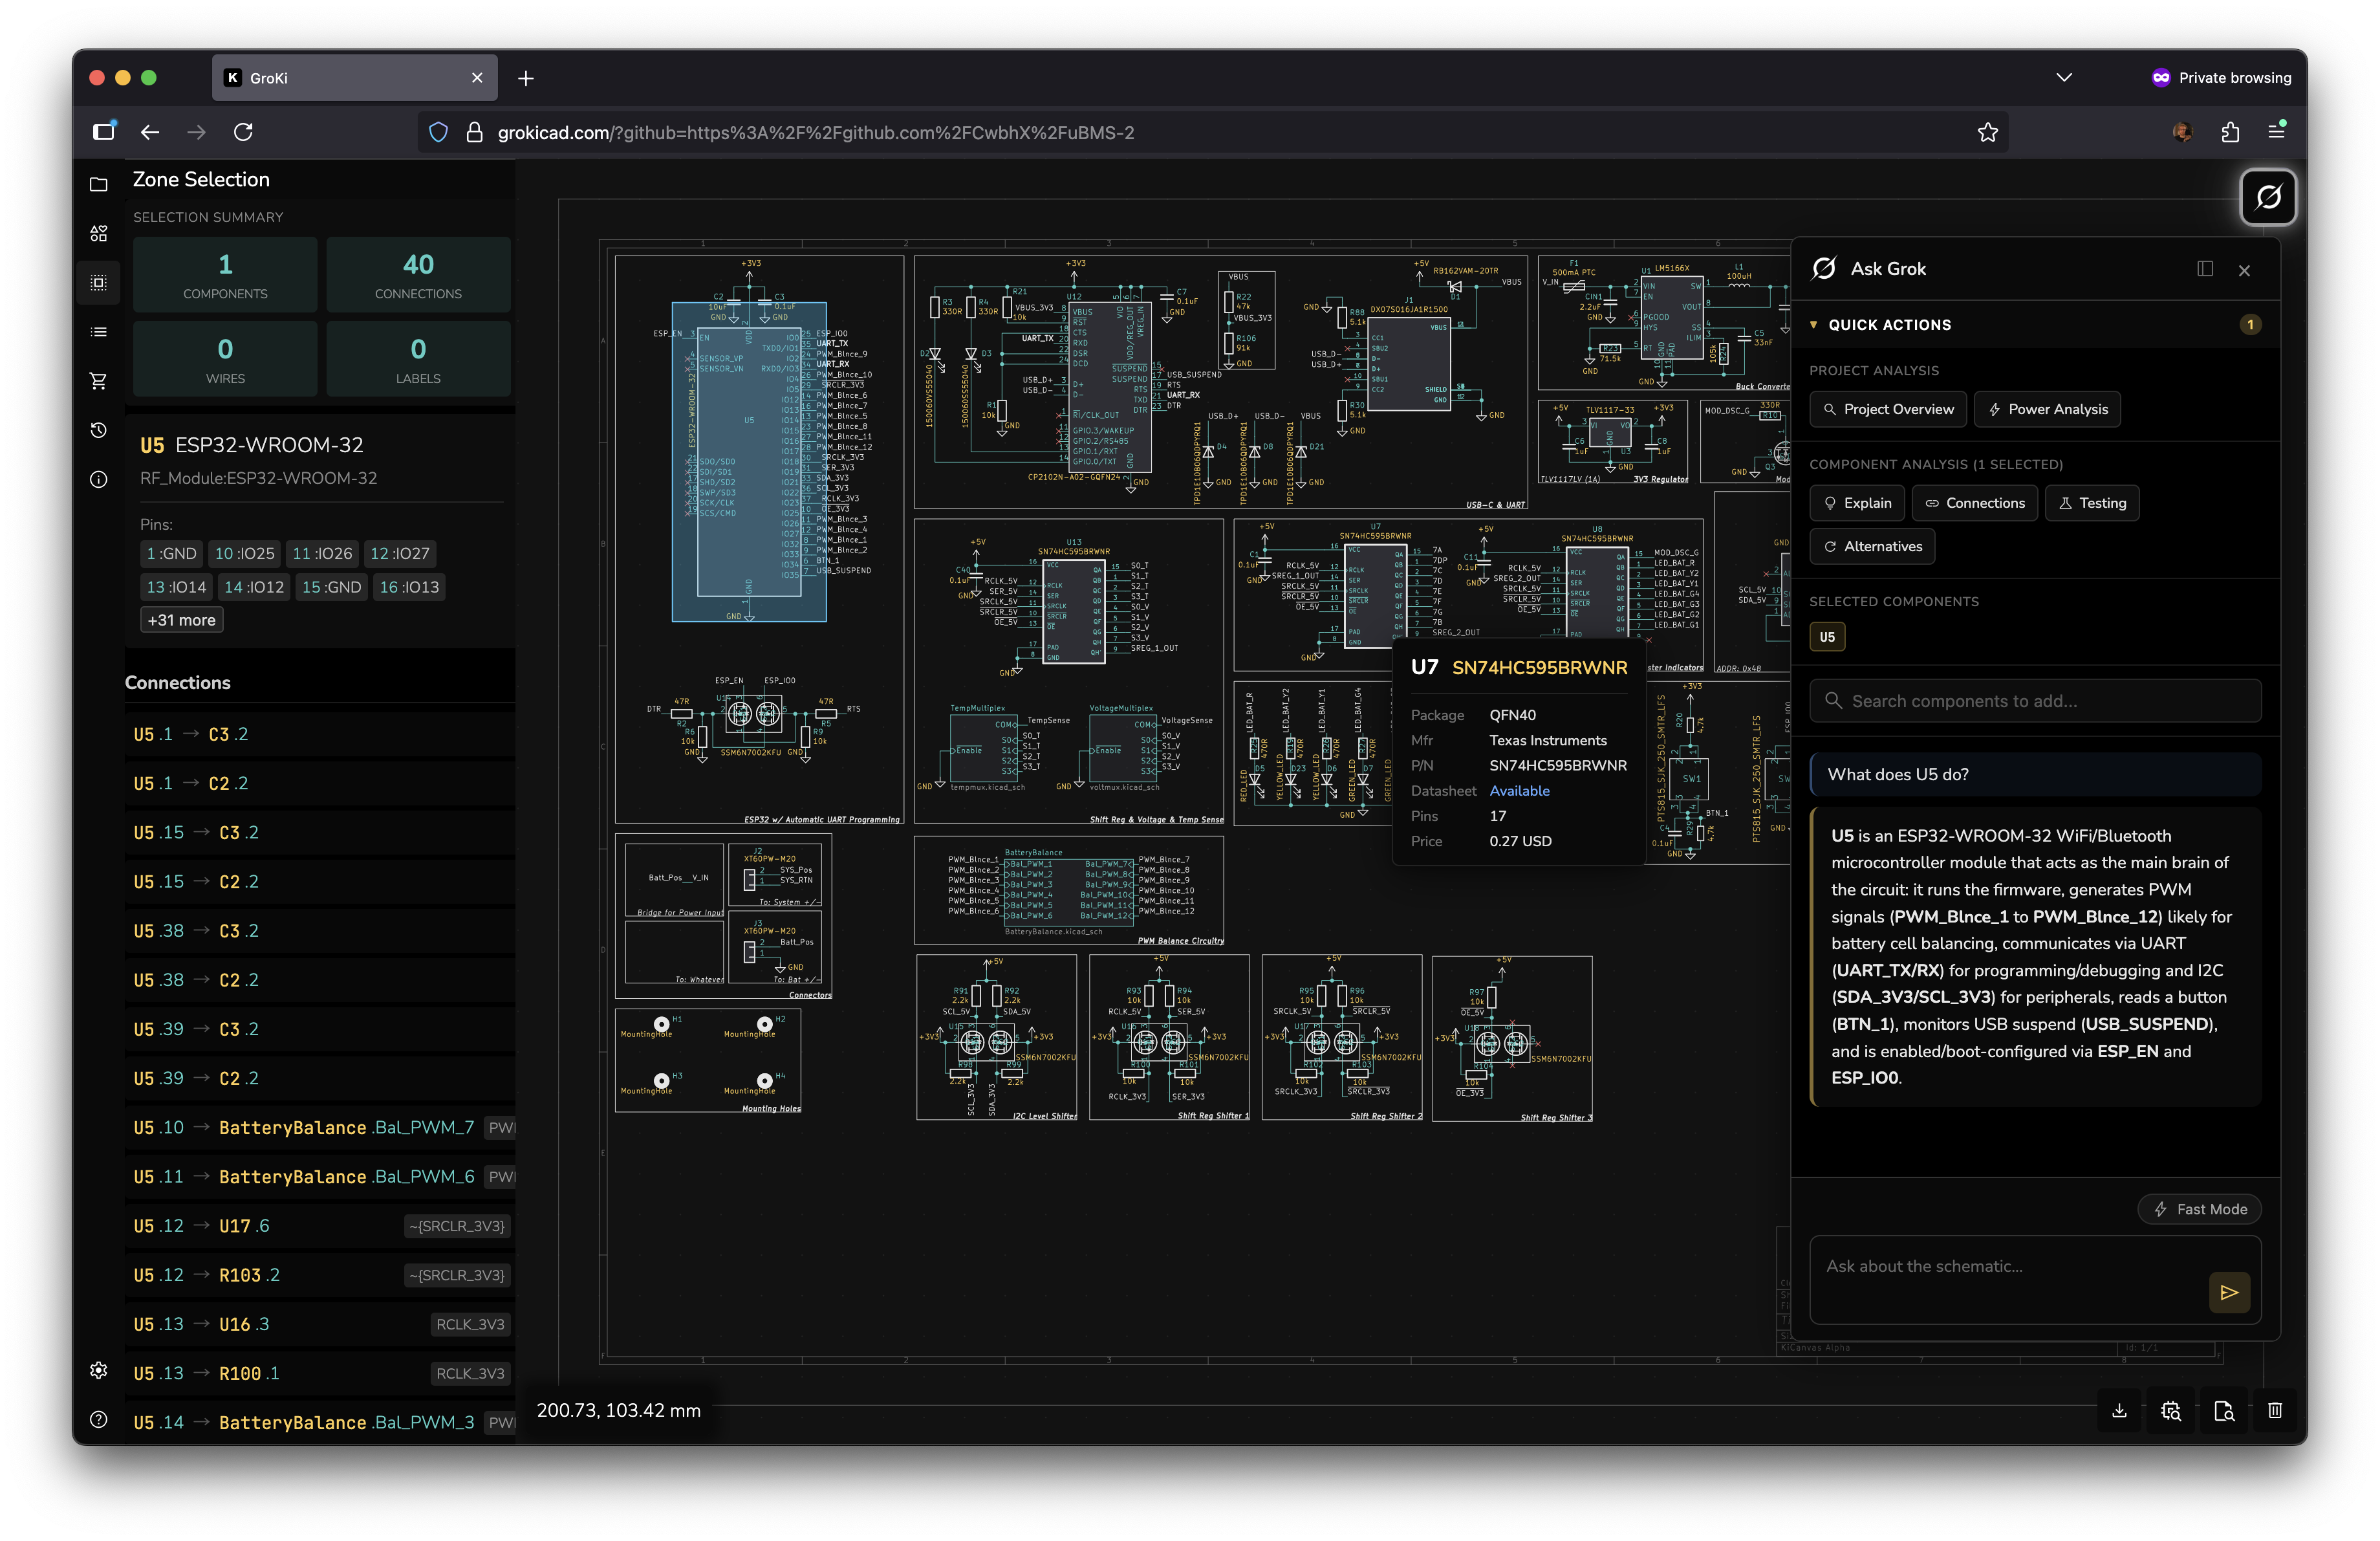This screenshot has width=2380, height=1541.
Task: Click the floating Grok logo button
Action: [x=2268, y=197]
